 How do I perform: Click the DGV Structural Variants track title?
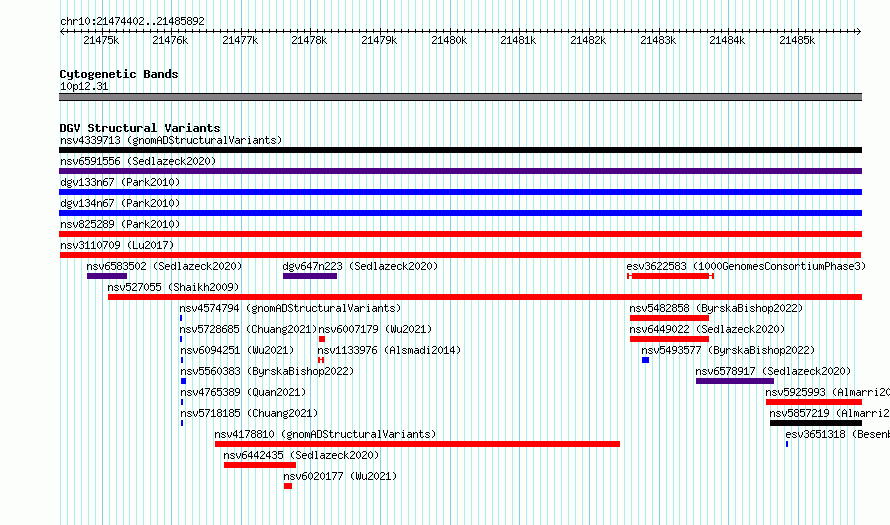140,128
